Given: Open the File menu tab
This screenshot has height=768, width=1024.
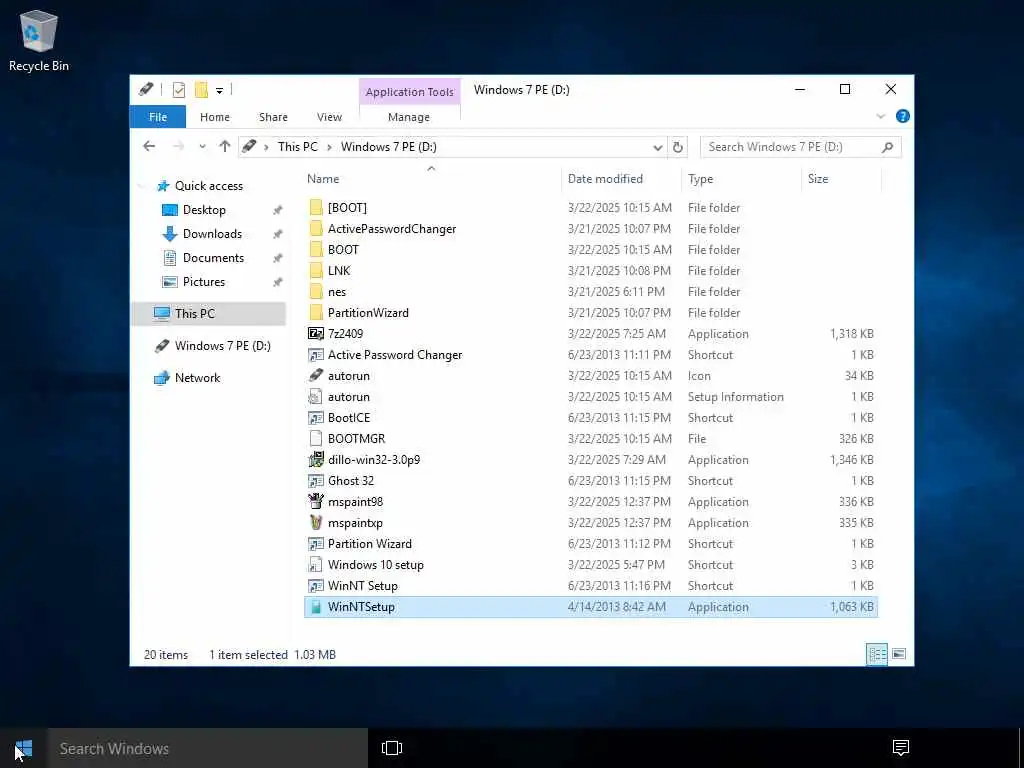Looking at the screenshot, I should click(x=157, y=117).
